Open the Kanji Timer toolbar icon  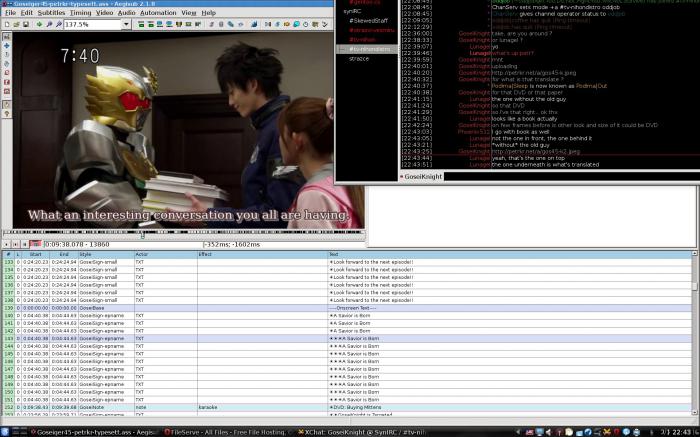pos(315,24)
